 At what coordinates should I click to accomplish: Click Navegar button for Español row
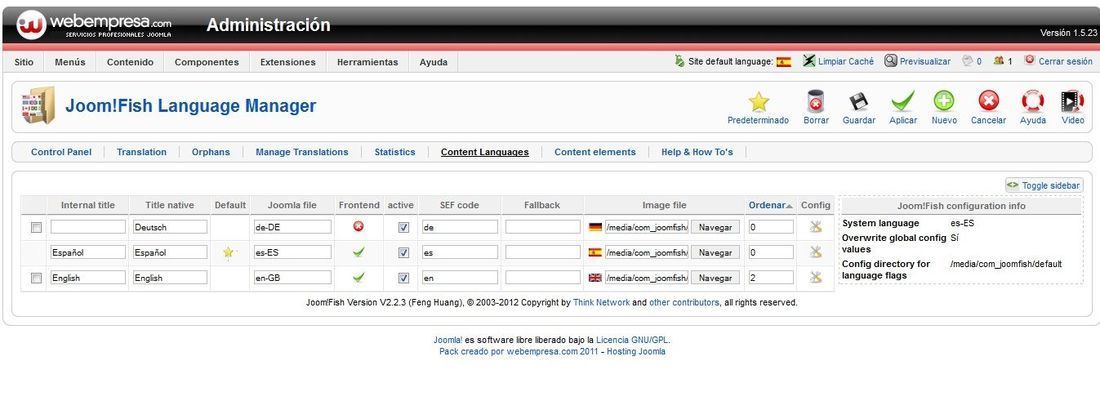click(715, 253)
